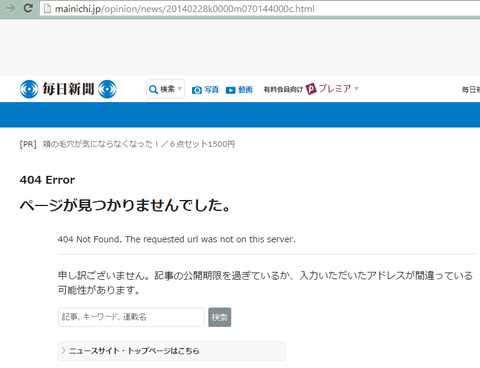
Task: Expand the 検索 dropdown arrow
Action: point(179,89)
